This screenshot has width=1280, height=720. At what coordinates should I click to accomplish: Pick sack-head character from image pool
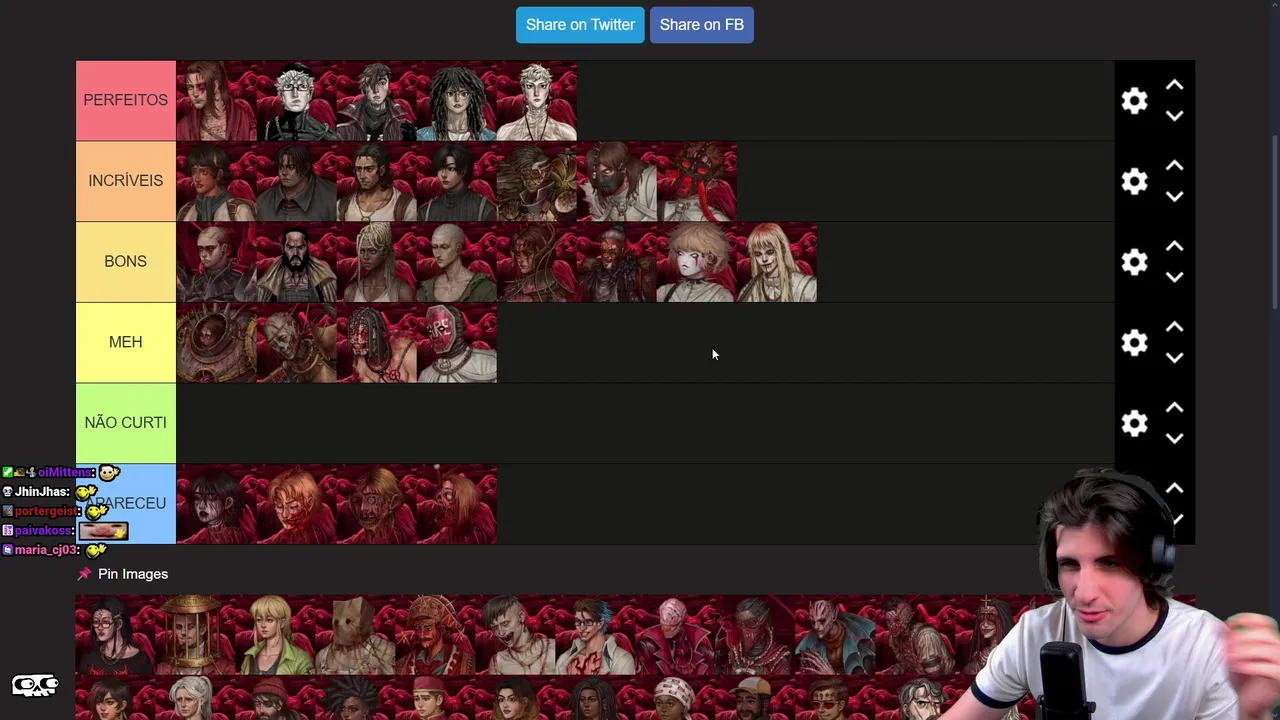click(355, 635)
